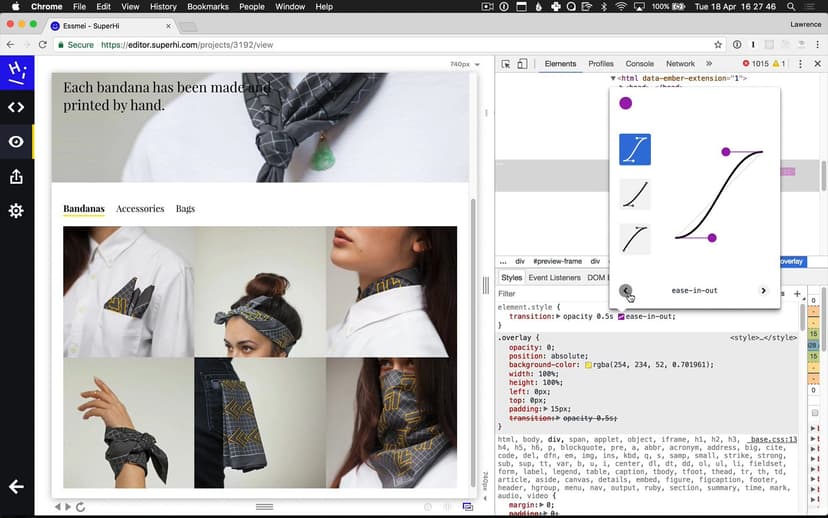The width and height of the screenshot is (828, 518).
Task: Open the Bookmarks menu in menu bar
Action: [x=207, y=7]
